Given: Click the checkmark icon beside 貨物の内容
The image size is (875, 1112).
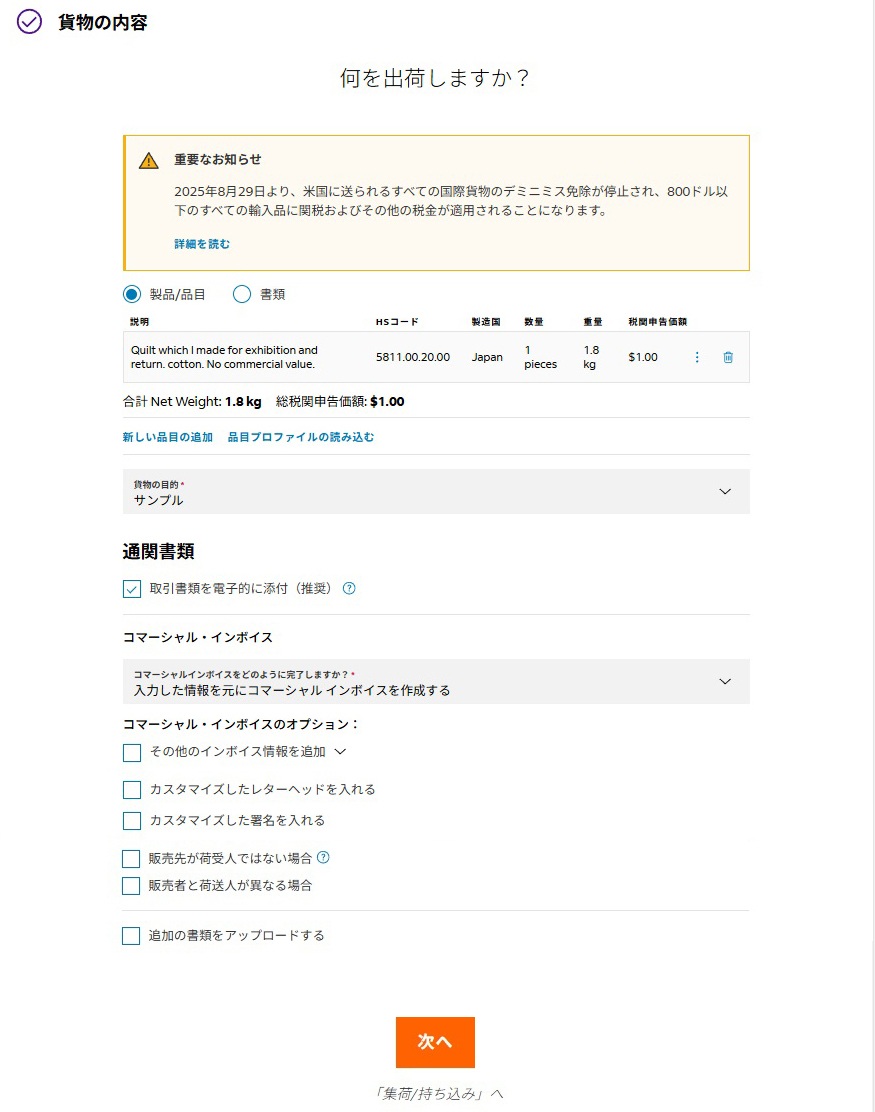Looking at the screenshot, I should (30, 22).
